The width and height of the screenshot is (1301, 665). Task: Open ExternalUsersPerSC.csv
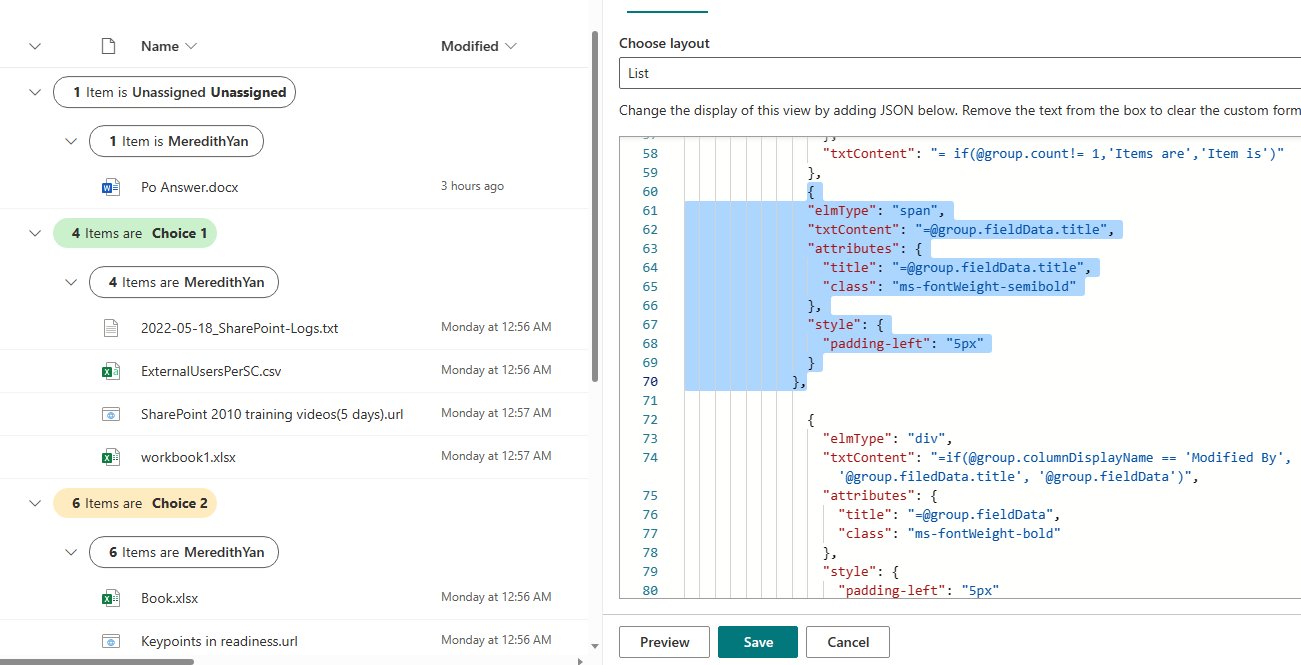click(211, 371)
